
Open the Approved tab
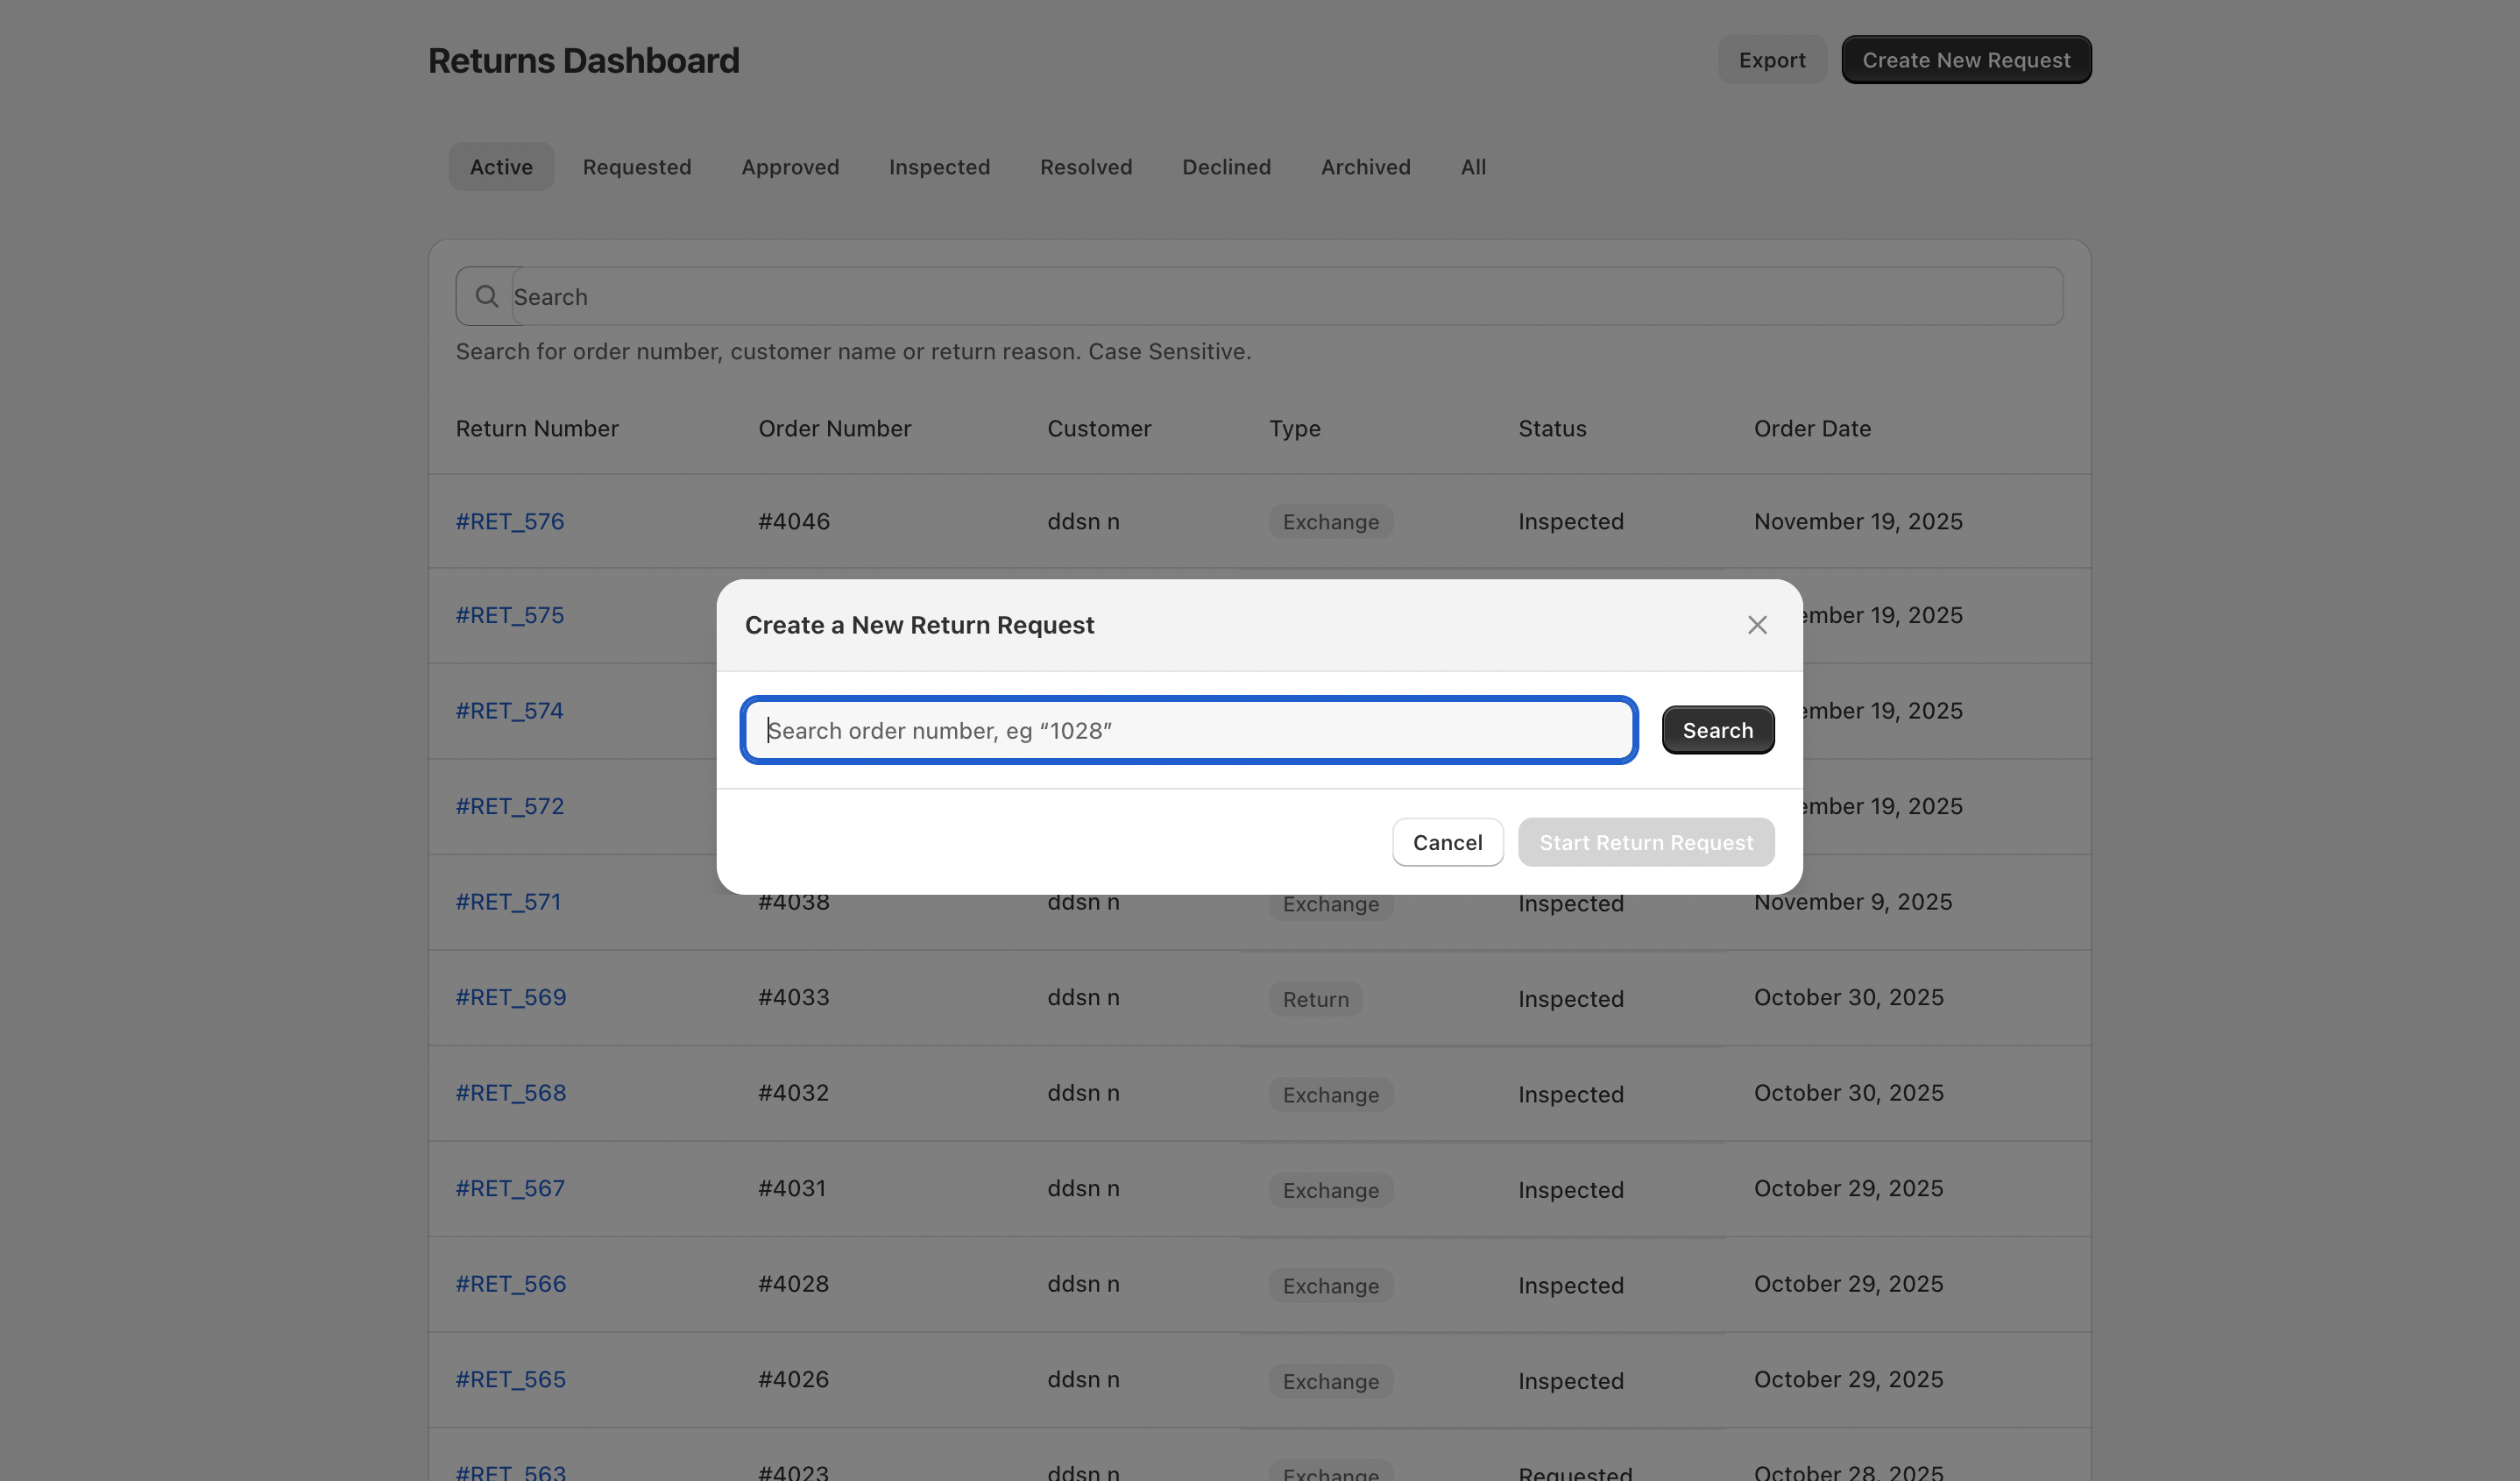[790, 167]
